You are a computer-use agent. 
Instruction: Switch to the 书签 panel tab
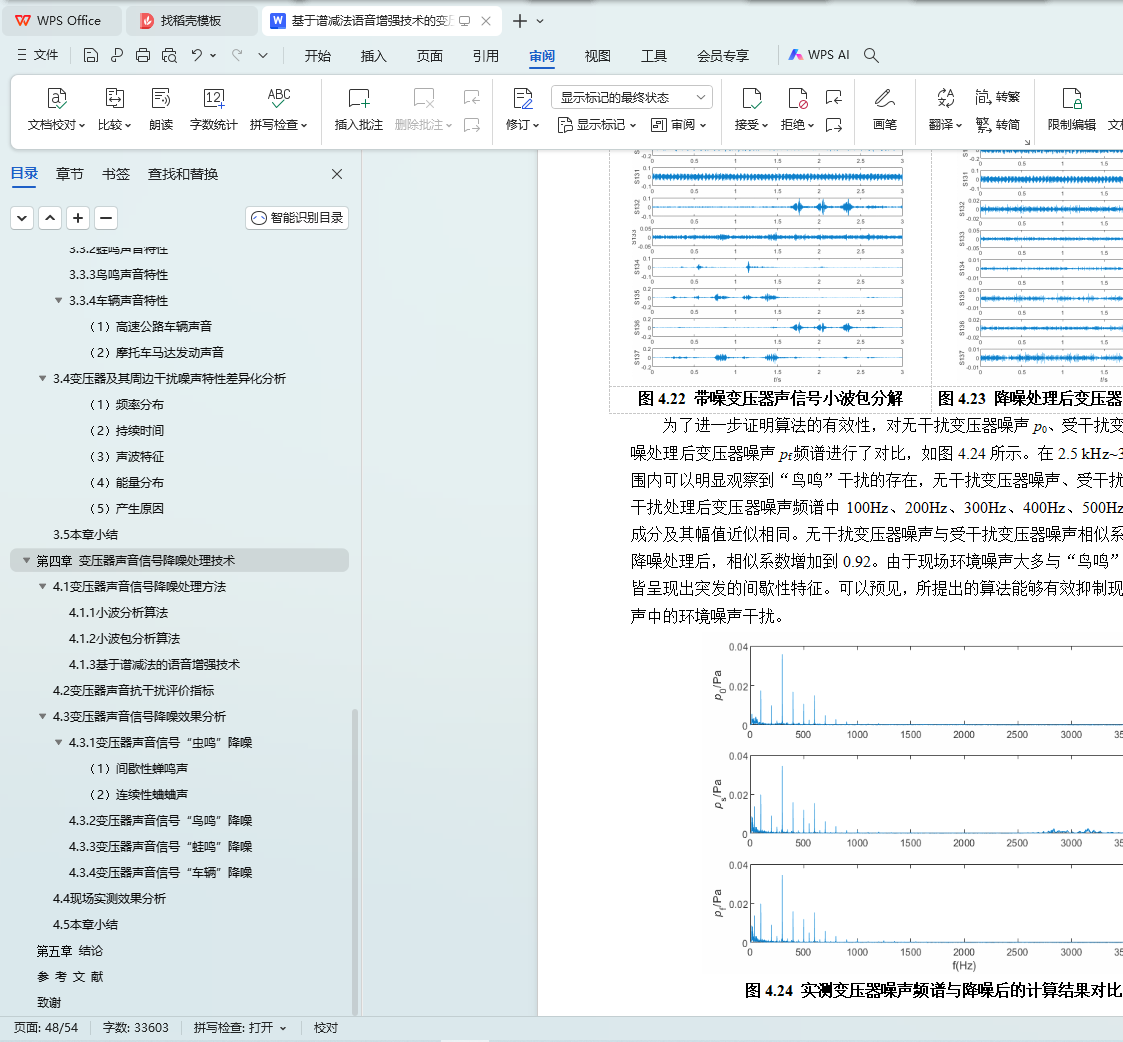pyautogui.click(x=115, y=174)
